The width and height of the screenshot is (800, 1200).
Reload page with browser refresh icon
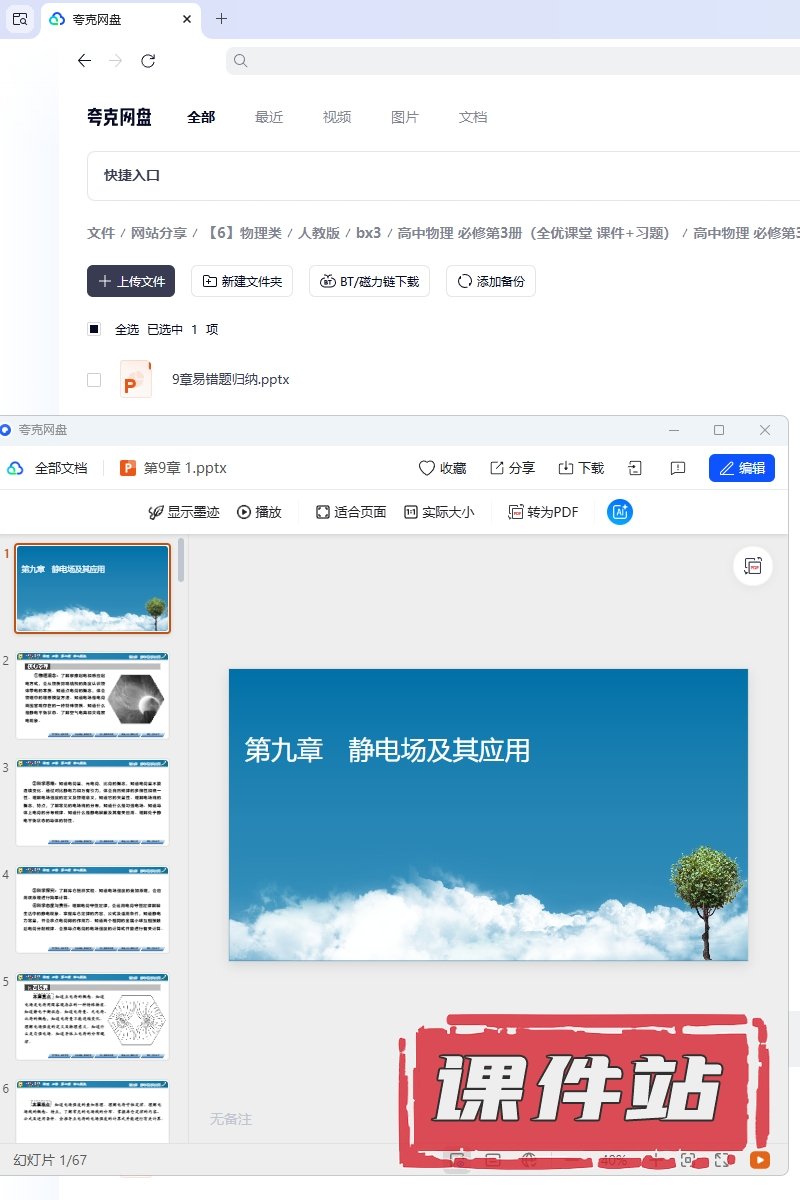148,61
